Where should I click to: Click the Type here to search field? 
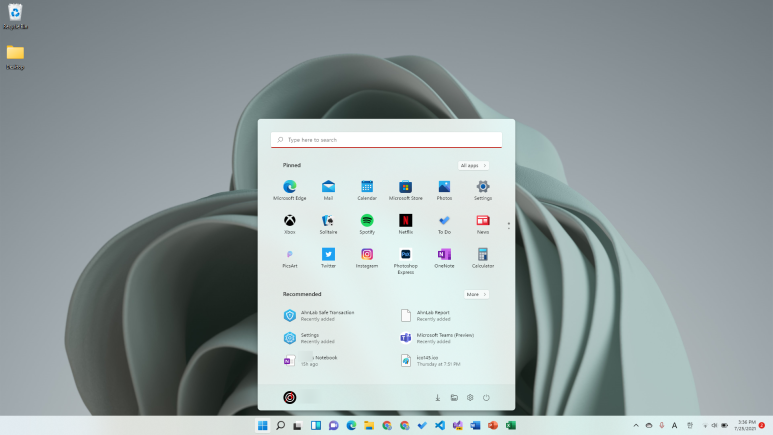[386, 140]
